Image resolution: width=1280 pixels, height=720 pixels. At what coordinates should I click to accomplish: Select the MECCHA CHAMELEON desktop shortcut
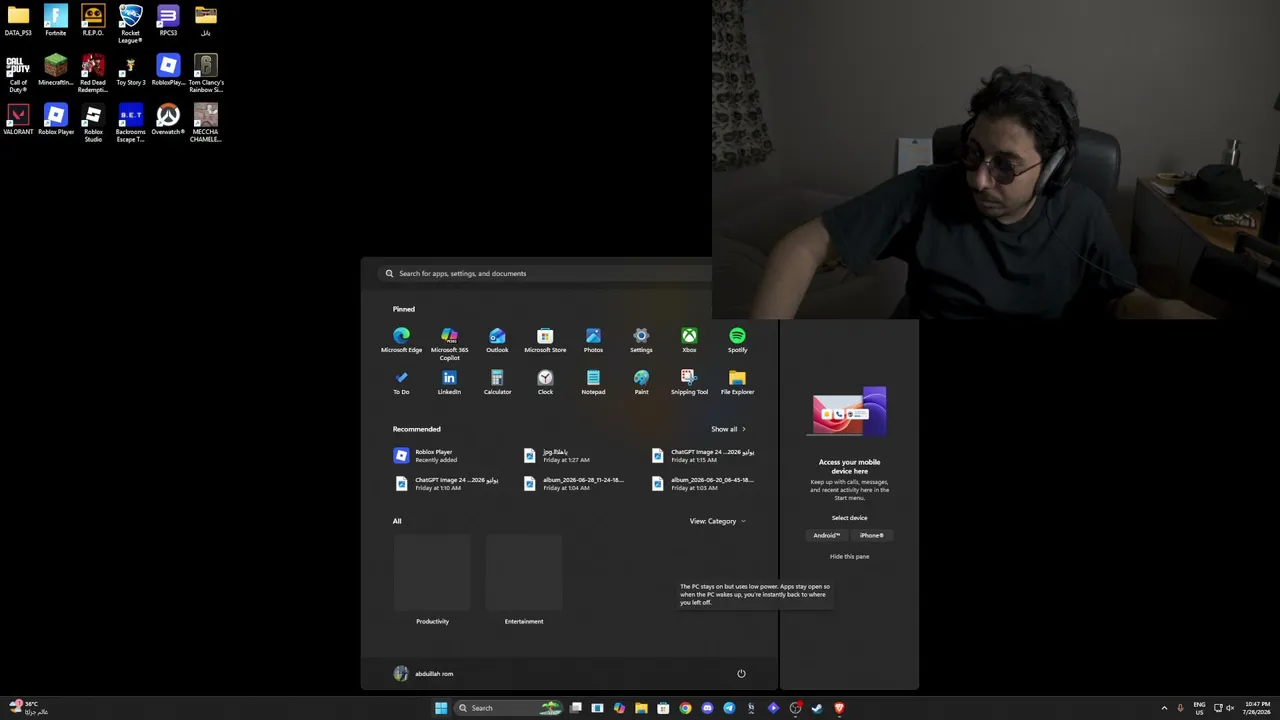click(206, 123)
